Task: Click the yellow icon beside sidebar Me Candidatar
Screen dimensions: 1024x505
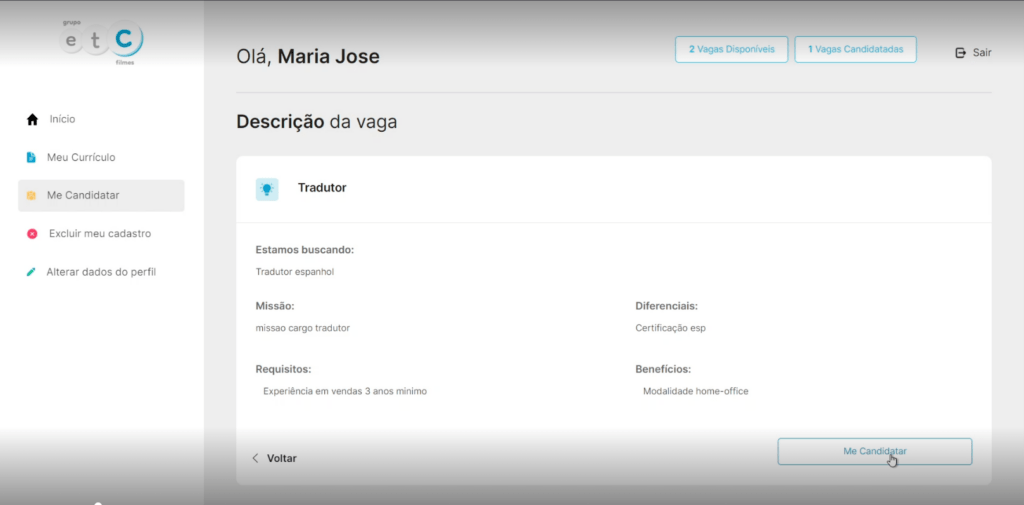Action: click(32, 196)
